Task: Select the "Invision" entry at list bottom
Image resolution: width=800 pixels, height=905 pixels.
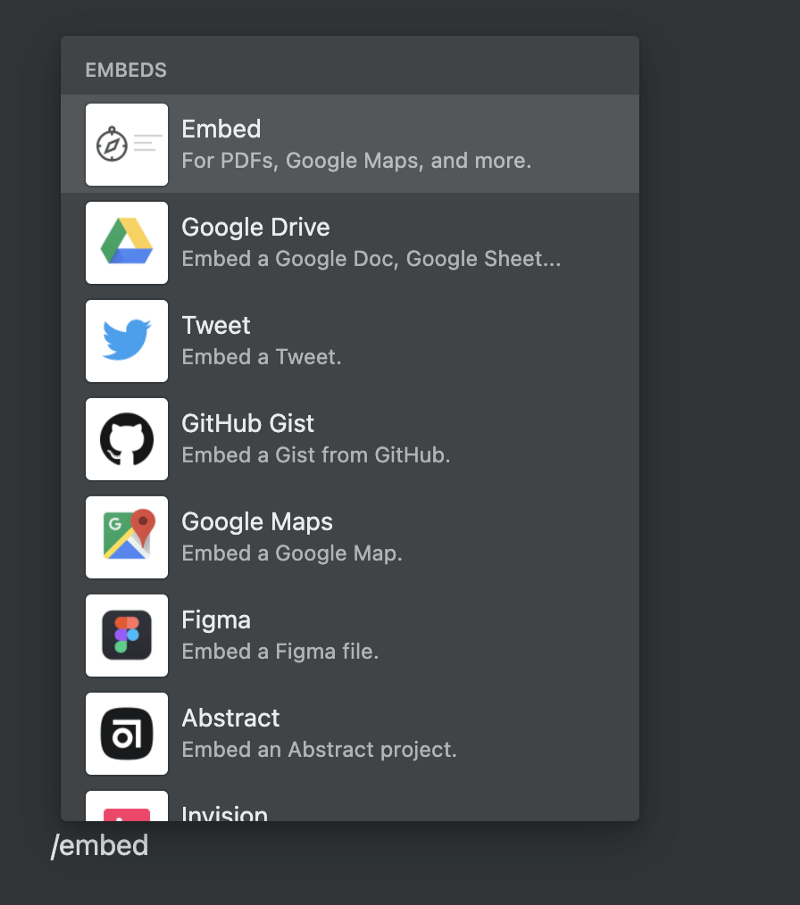Action: (x=224, y=812)
